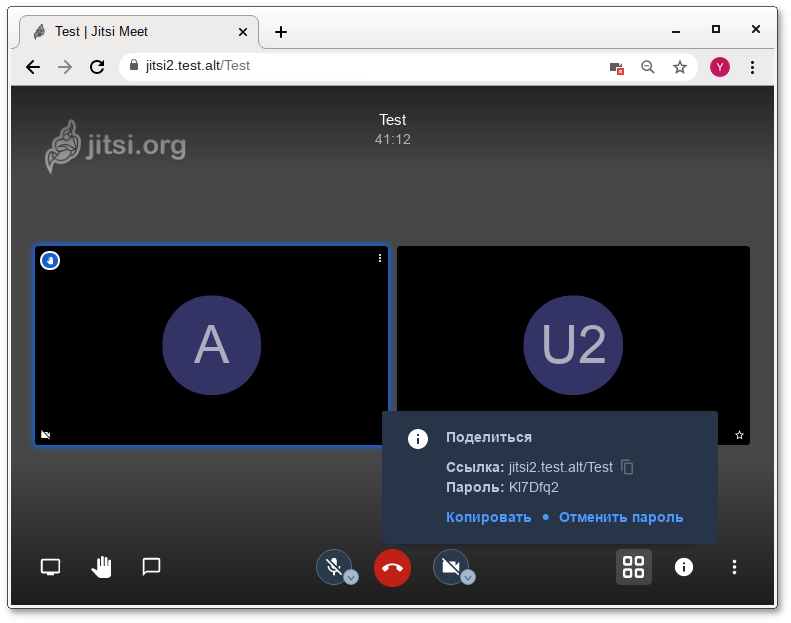Screen dimensions: 791x623
Task: Open the browser three-dot menu
Action: point(752,67)
